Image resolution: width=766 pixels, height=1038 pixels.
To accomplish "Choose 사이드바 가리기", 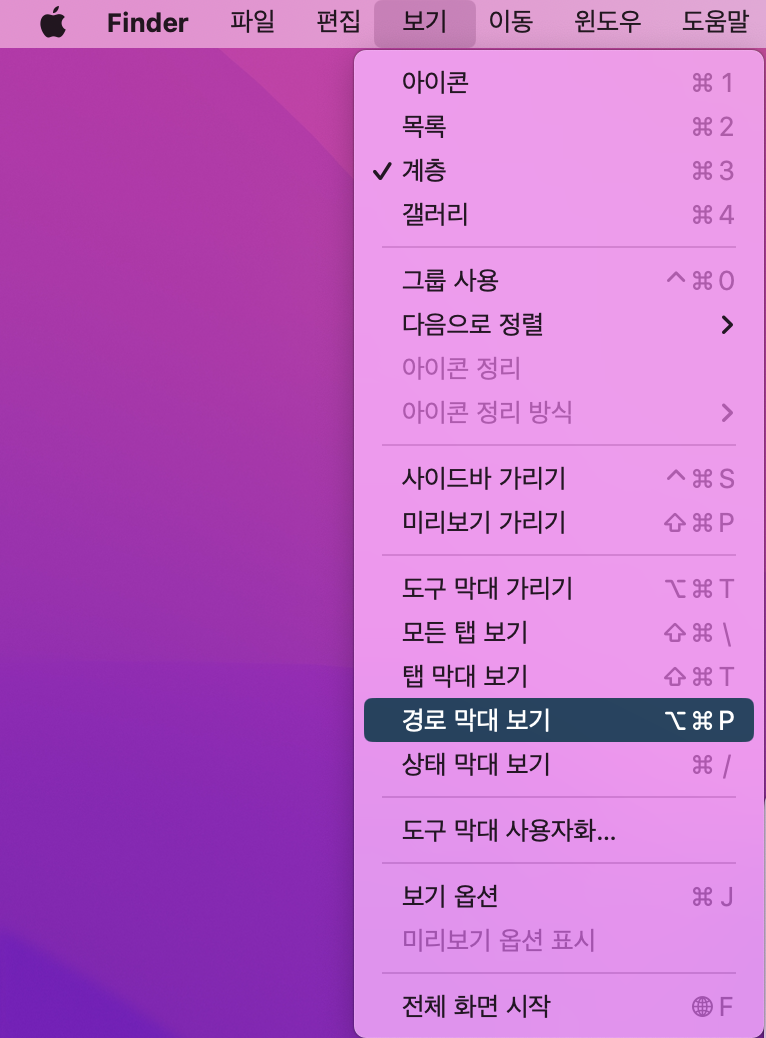I will pyautogui.click(x=559, y=478).
